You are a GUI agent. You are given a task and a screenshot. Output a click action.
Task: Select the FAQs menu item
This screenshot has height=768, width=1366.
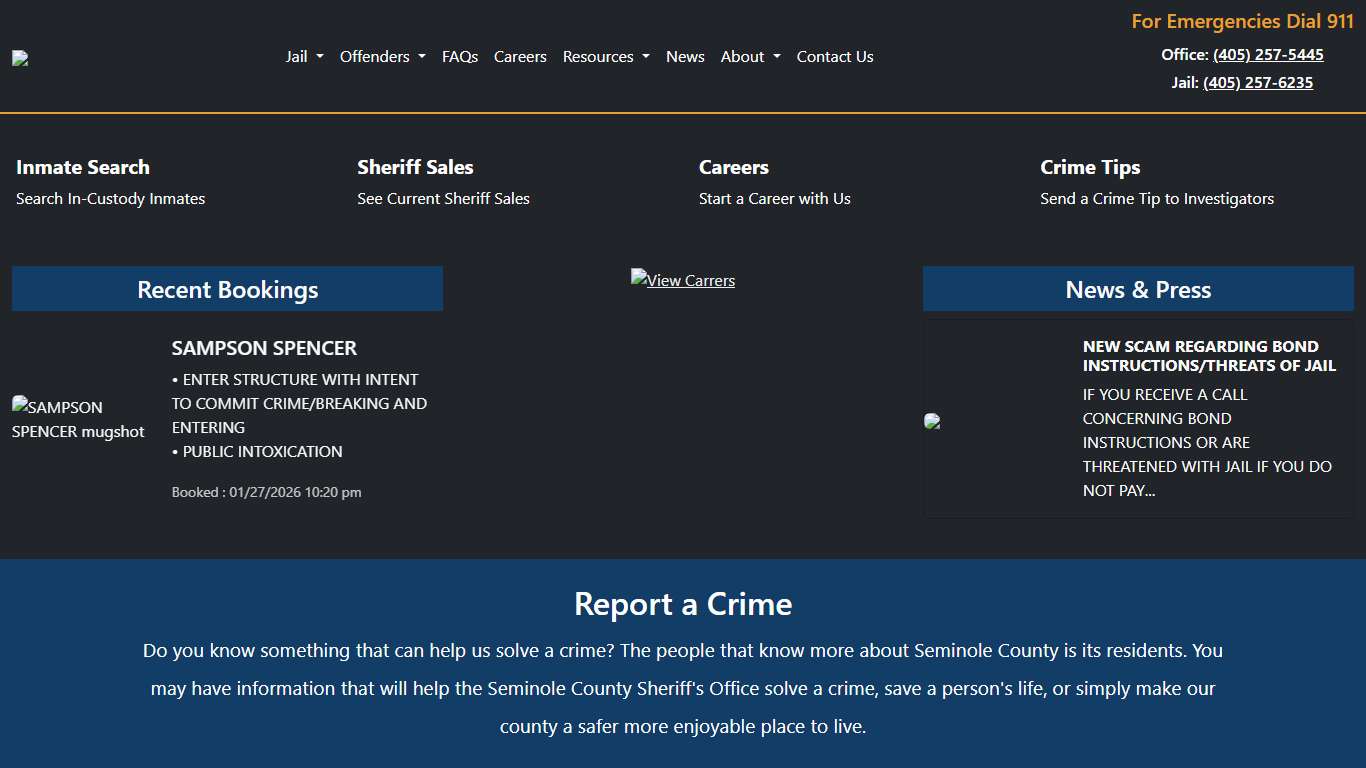point(460,57)
